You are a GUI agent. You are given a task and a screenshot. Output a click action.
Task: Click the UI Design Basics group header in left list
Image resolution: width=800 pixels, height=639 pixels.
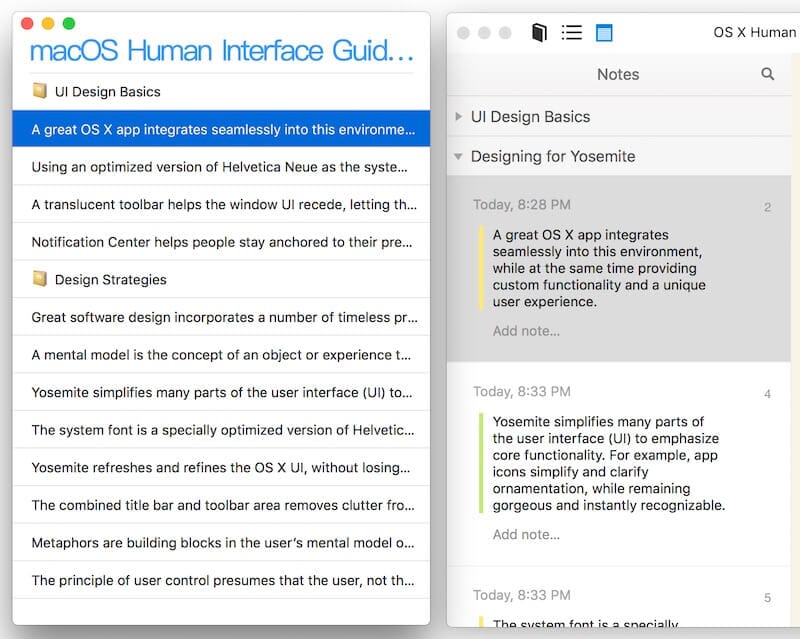221,91
